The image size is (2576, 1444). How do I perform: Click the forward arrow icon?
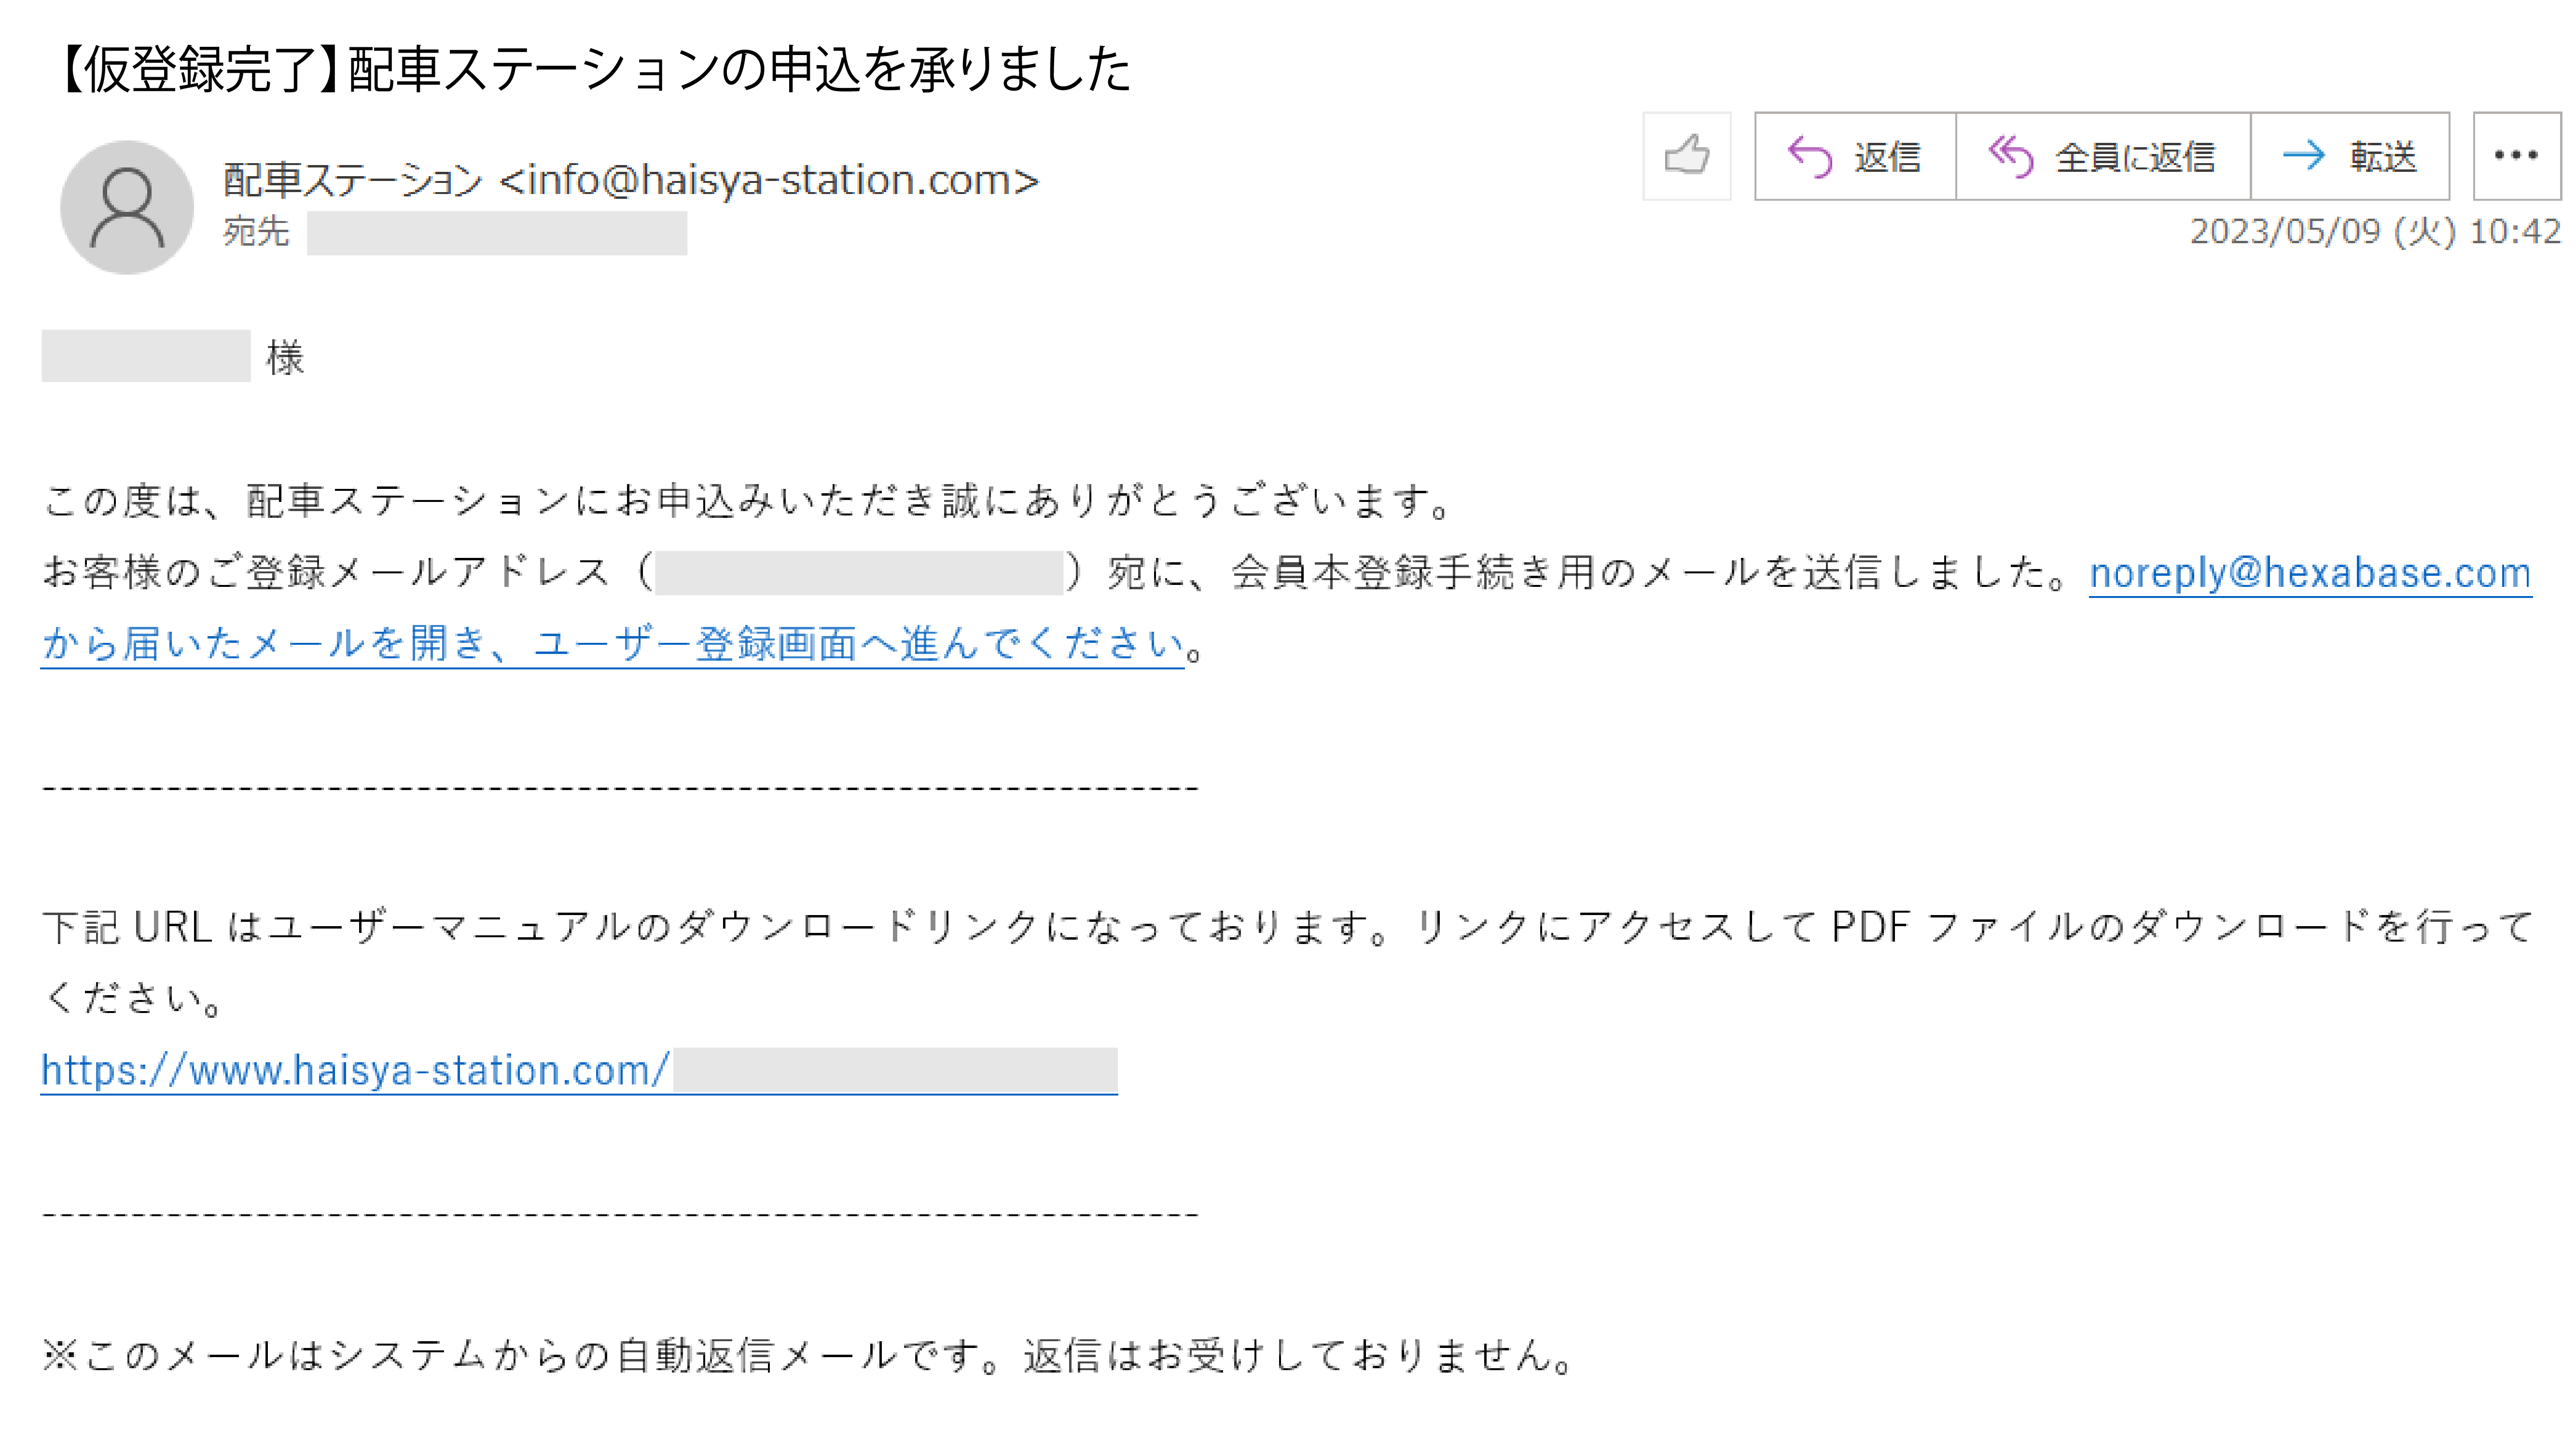[2304, 155]
